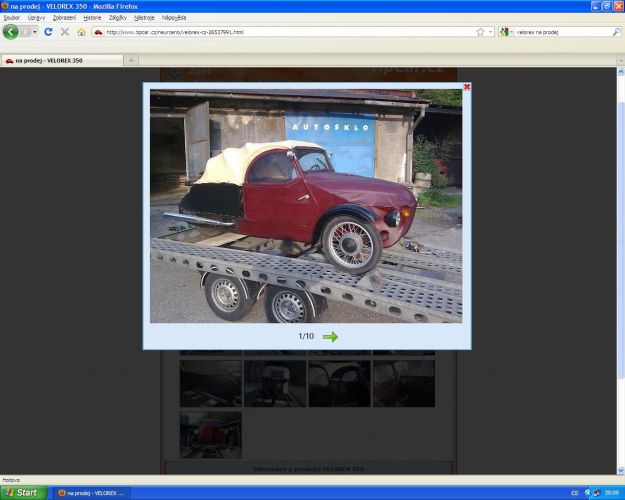Screen dimensions: 625x500
Task: Click the vertical page scrollbar thumb
Action: click(x=621, y=239)
